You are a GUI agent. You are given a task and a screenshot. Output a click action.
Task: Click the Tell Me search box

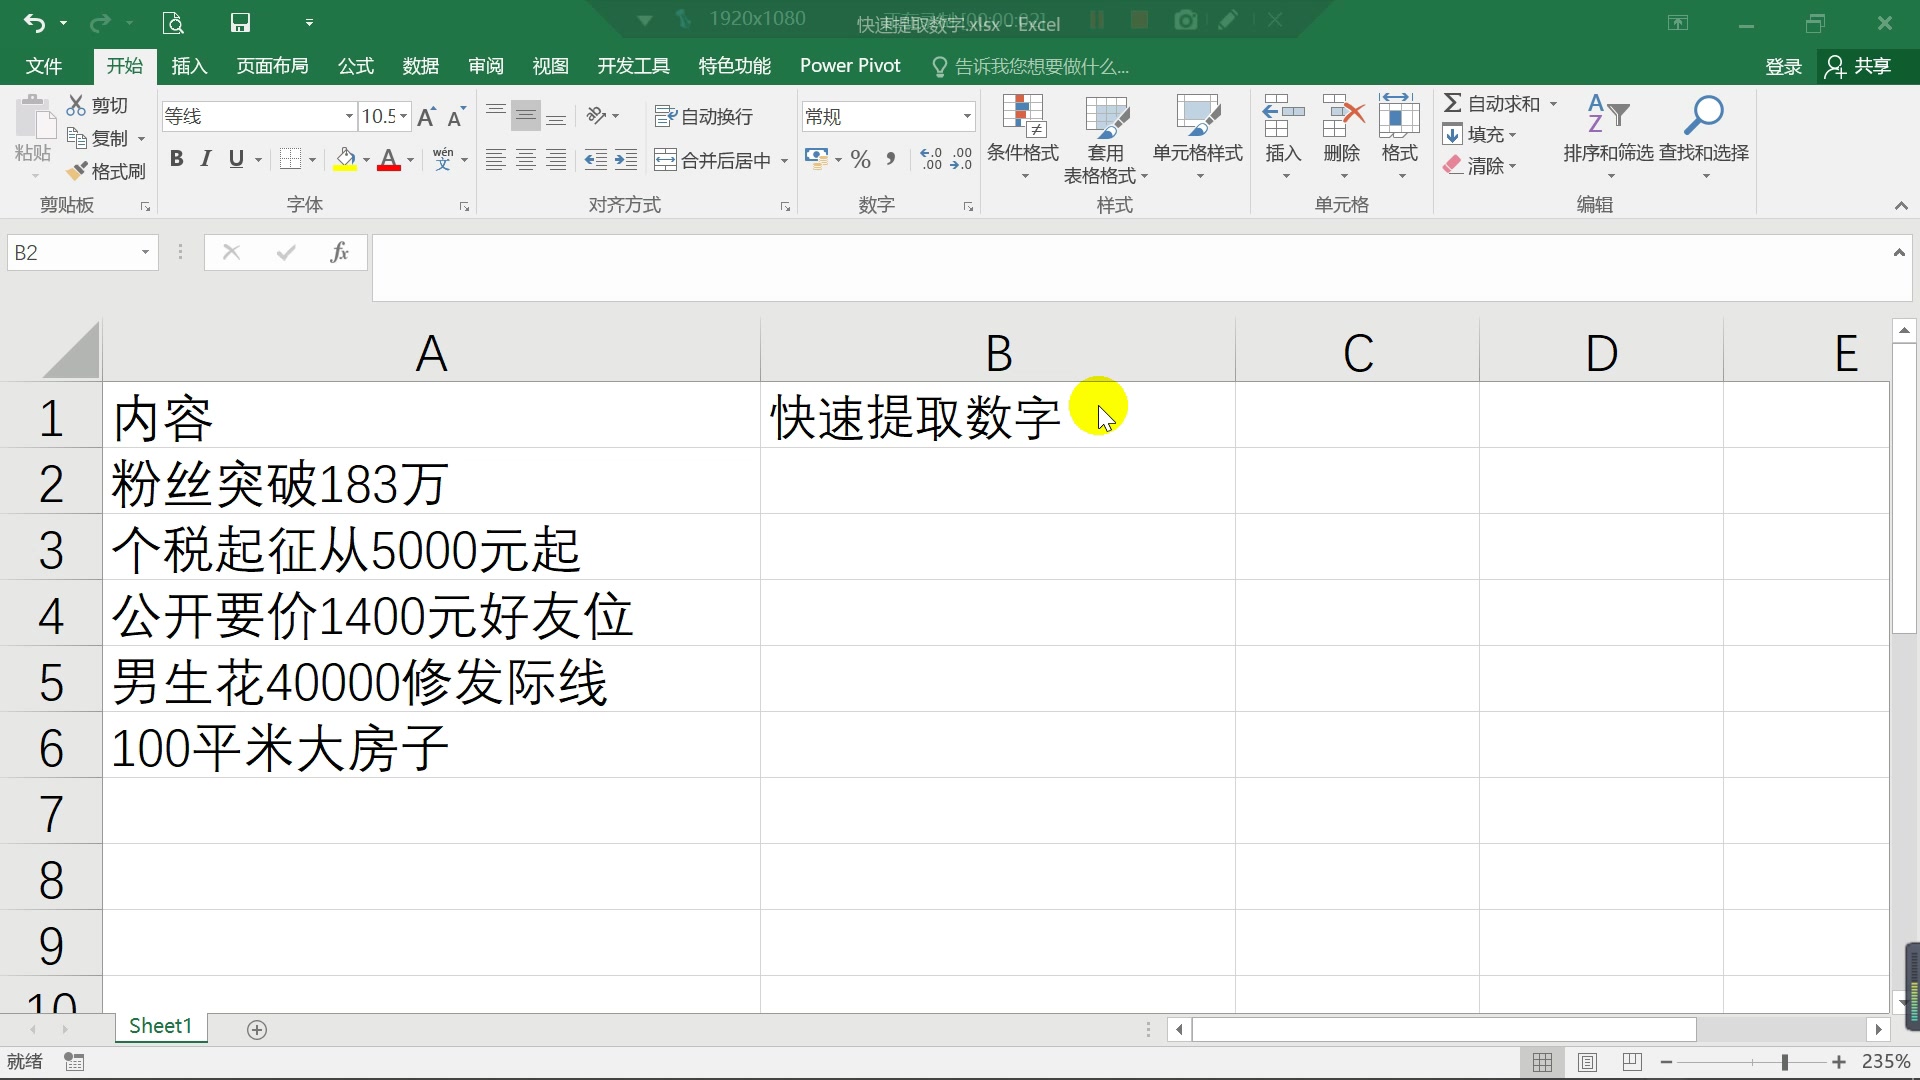click(x=1030, y=67)
